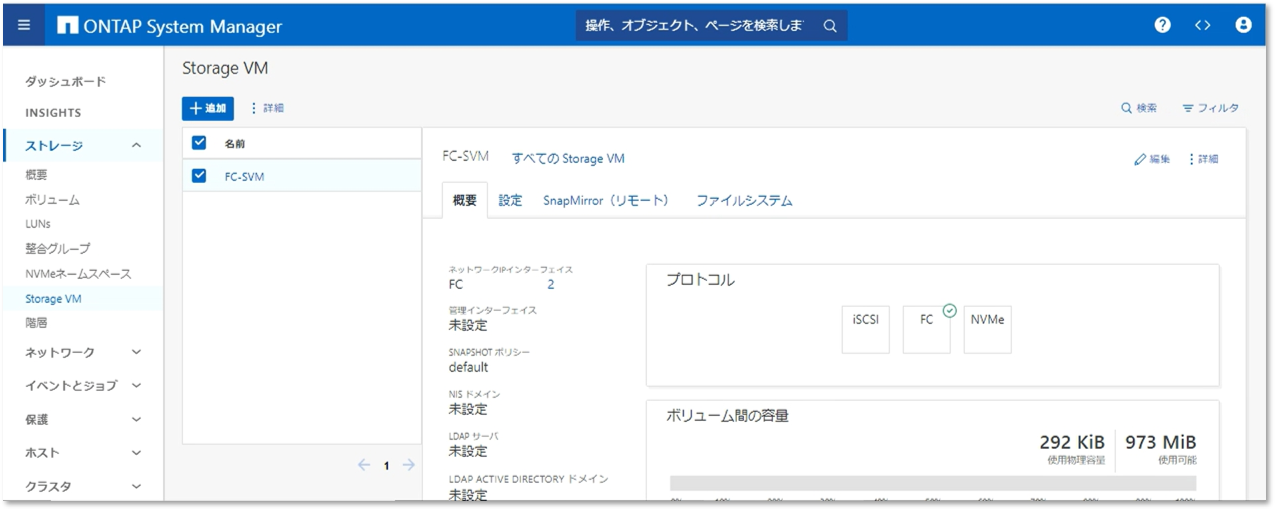Screen dimensions: 1275x510
Task: Switch to the Settings tab
Action: (510, 200)
